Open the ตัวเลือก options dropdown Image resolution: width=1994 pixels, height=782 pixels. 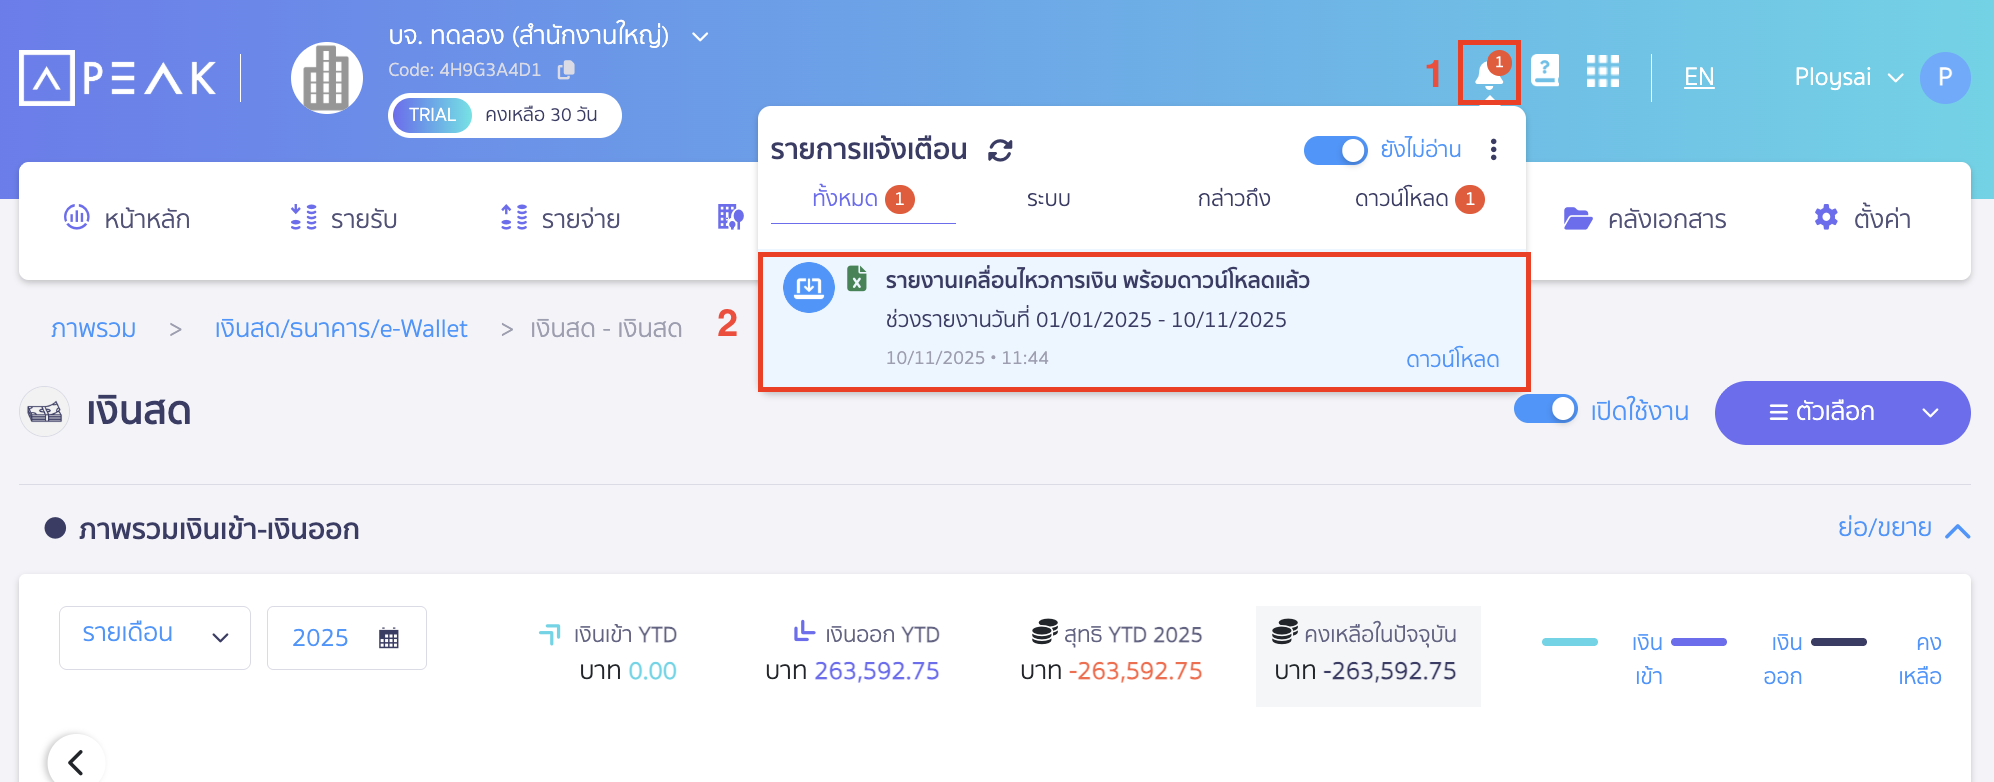click(1842, 412)
